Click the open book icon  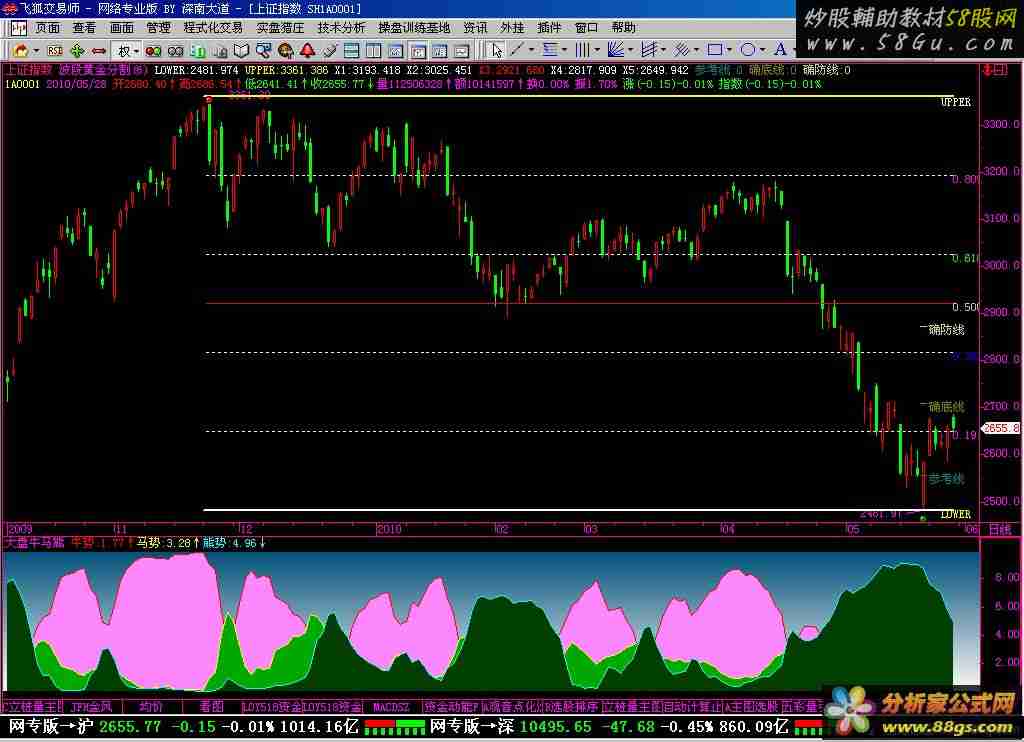[242, 50]
